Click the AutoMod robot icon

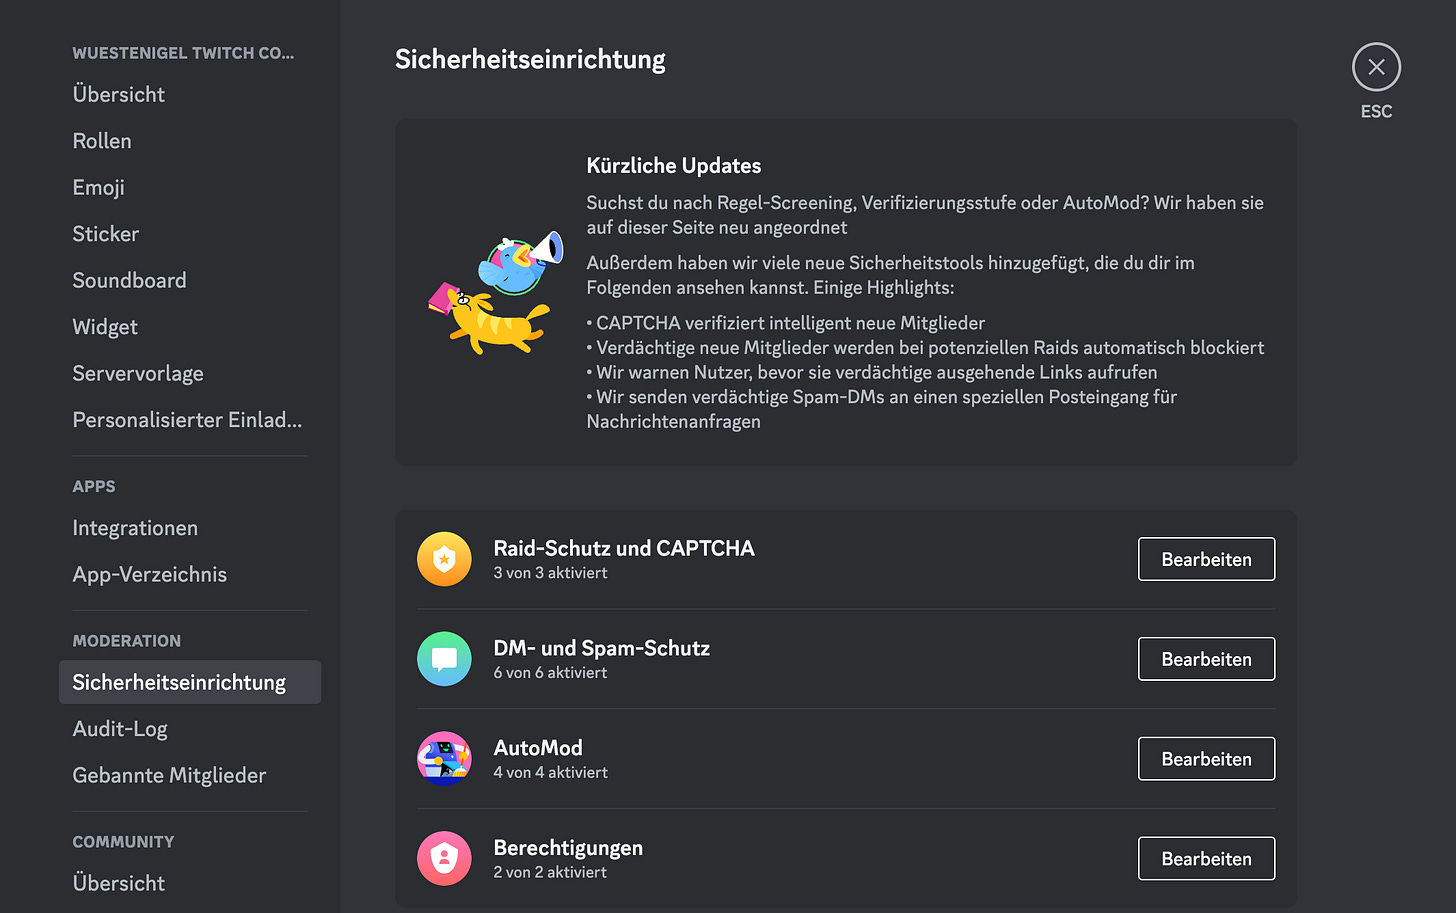[444, 759]
